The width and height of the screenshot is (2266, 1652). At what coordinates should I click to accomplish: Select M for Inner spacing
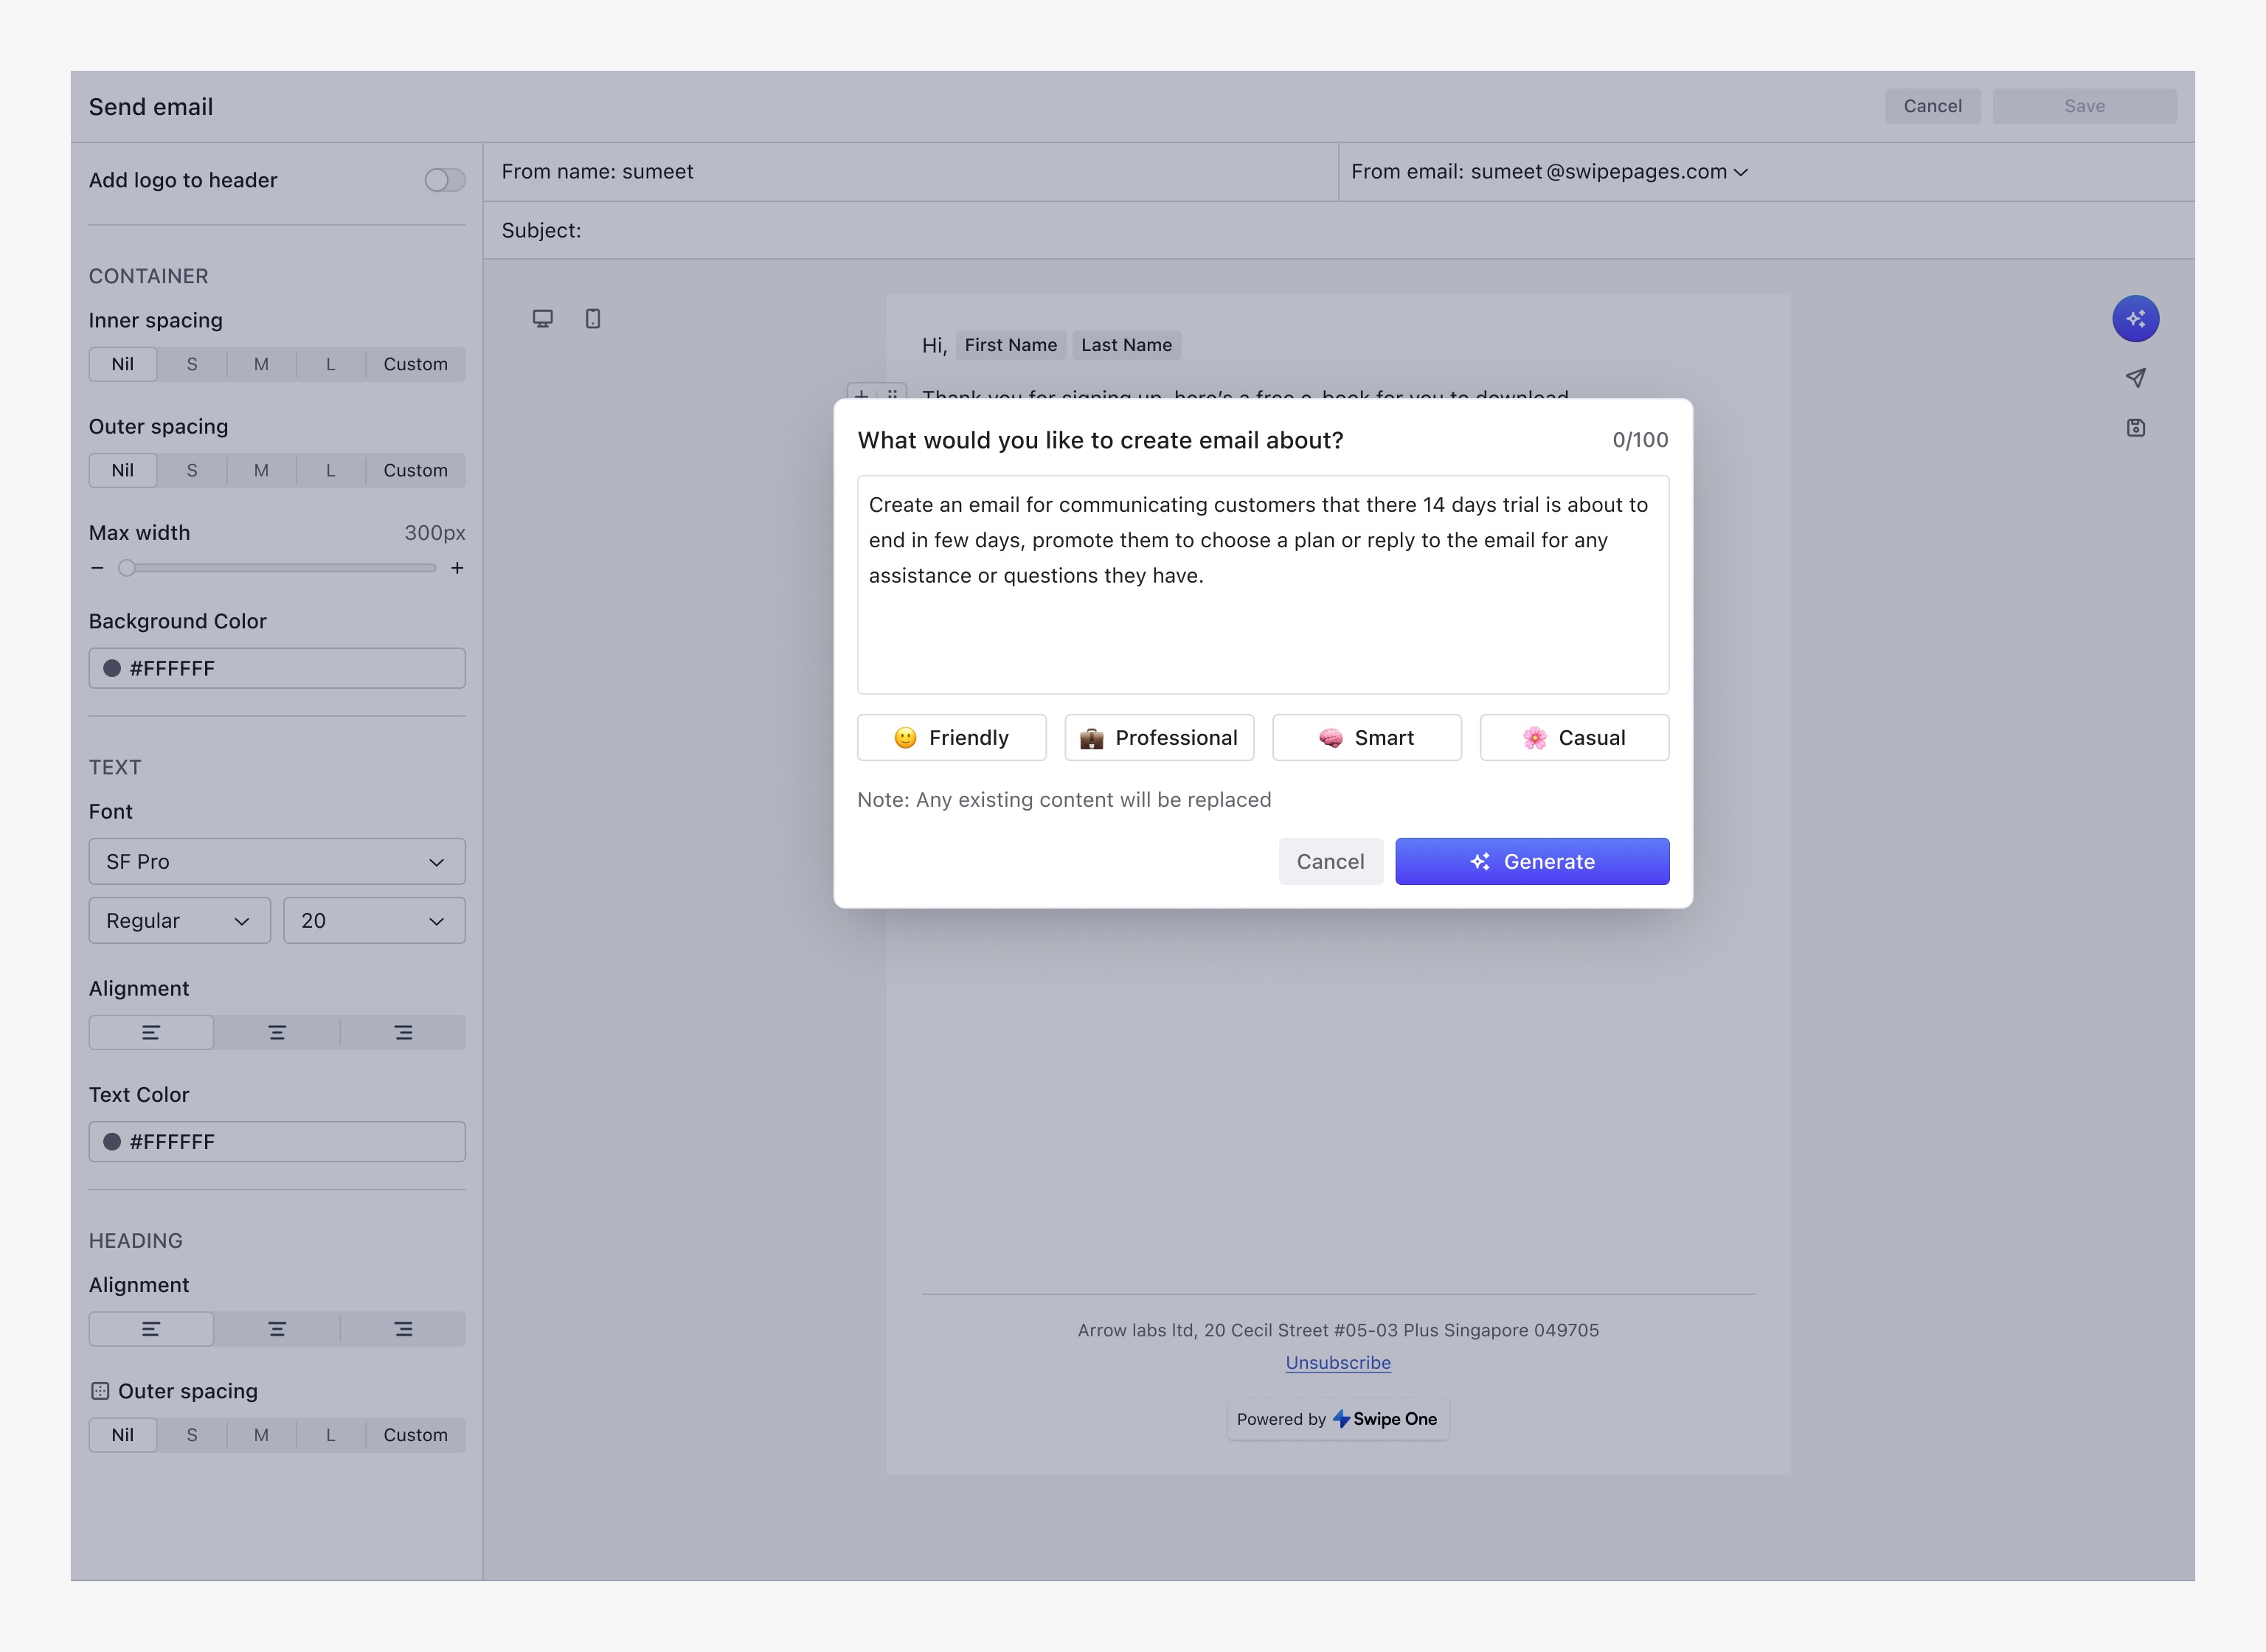(x=261, y=364)
